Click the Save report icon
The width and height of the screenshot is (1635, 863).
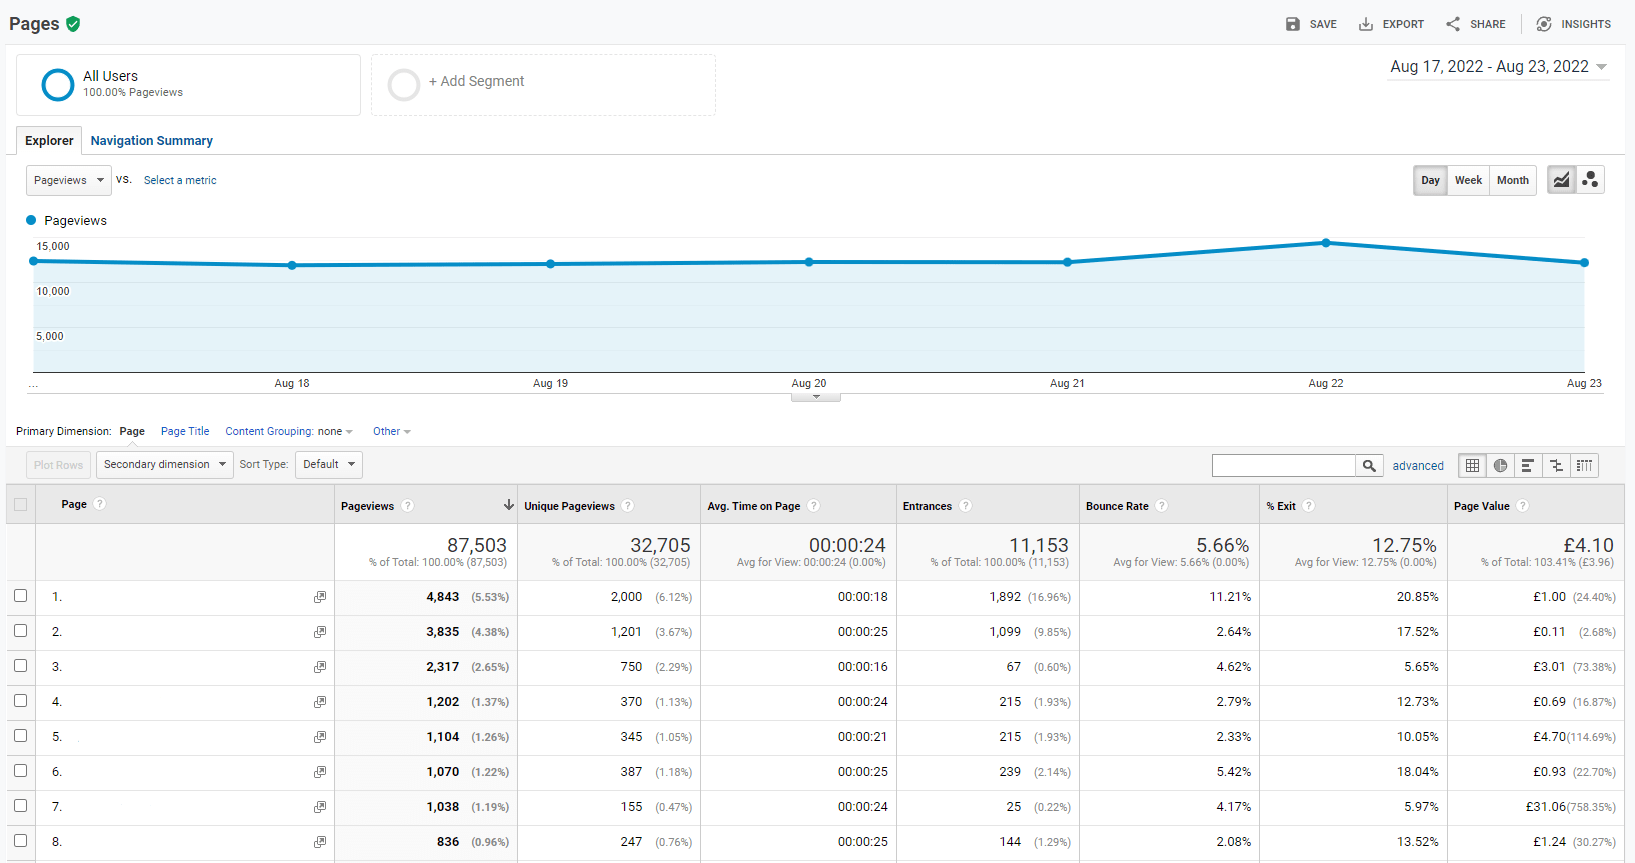(x=1293, y=24)
